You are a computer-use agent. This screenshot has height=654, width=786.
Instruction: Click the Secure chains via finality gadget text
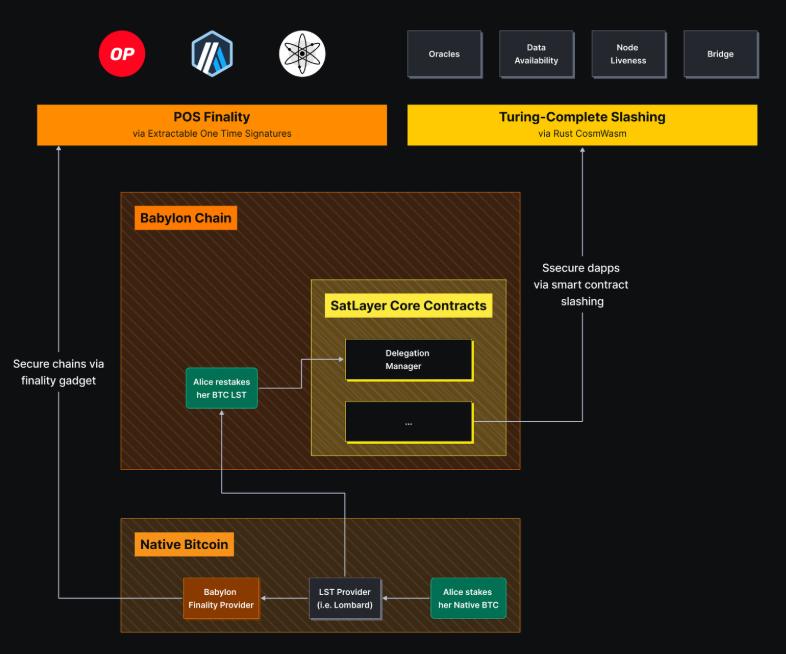[x=59, y=372]
